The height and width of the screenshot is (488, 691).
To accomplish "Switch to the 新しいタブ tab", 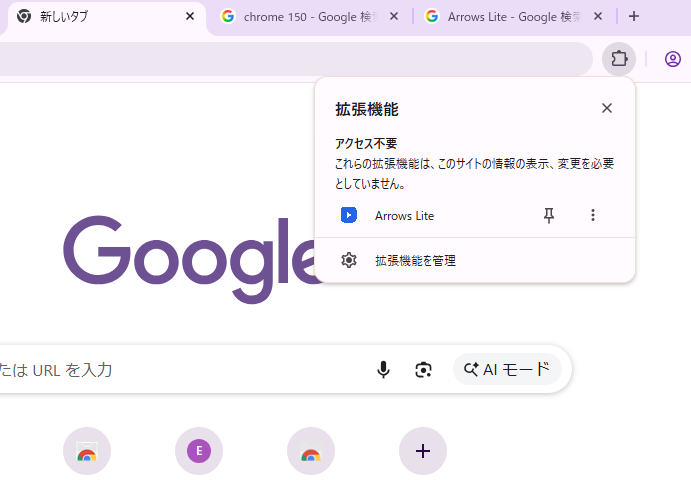I will click(106, 17).
